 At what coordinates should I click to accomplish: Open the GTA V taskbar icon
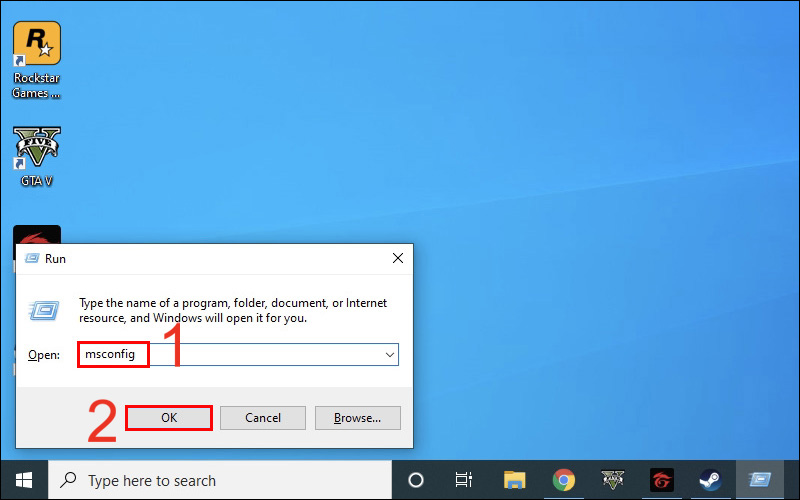point(612,480)
